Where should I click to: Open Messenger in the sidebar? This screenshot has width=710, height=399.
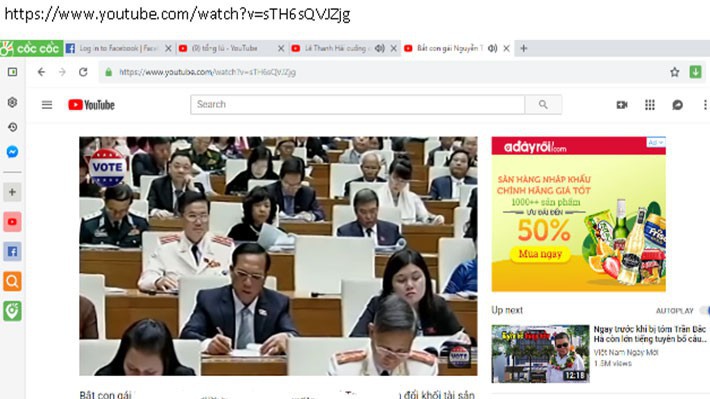pyautogui.click(x=12, y=152)
